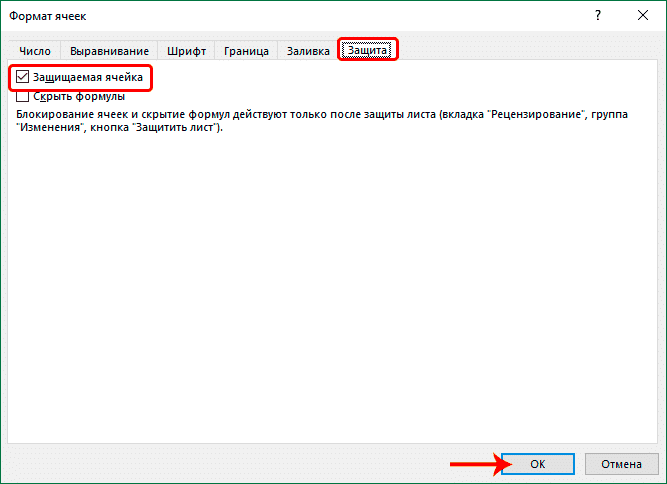Select the Заливка tab
Image resolution: width=667 pixels, height=484 pixels.
[x=308, y=51]
